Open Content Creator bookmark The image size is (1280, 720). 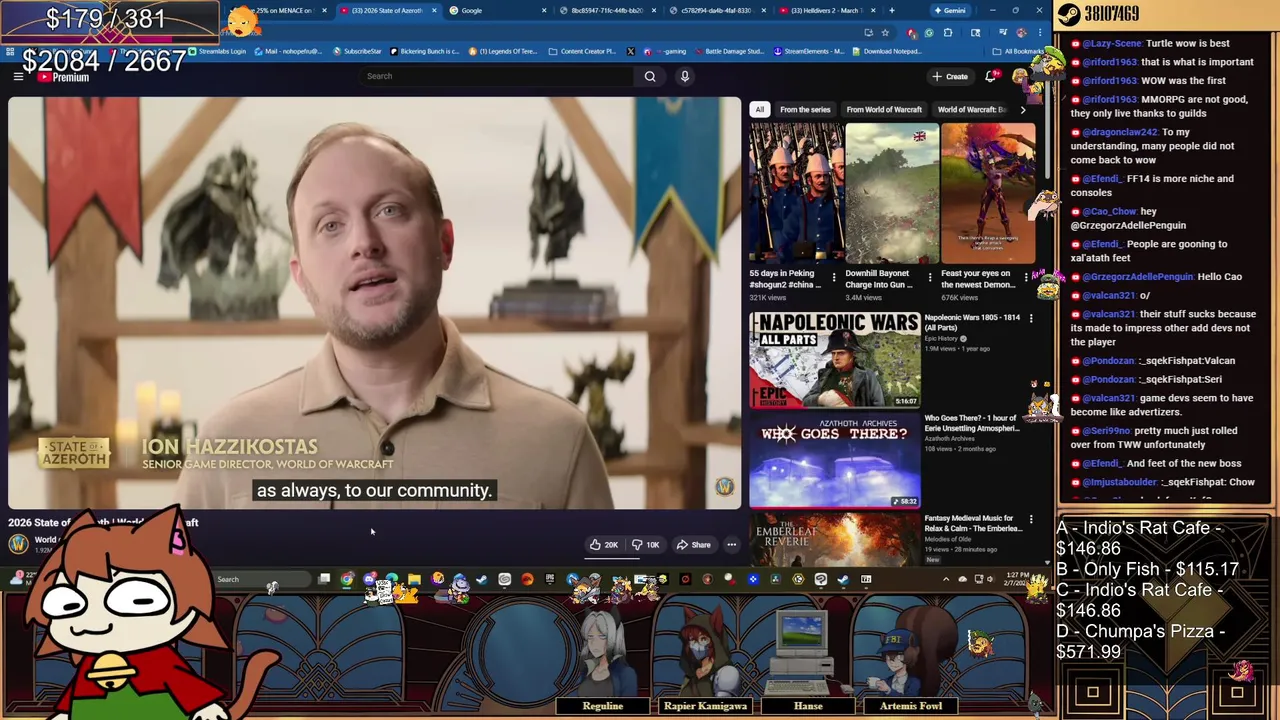click(x=582, y=51)
